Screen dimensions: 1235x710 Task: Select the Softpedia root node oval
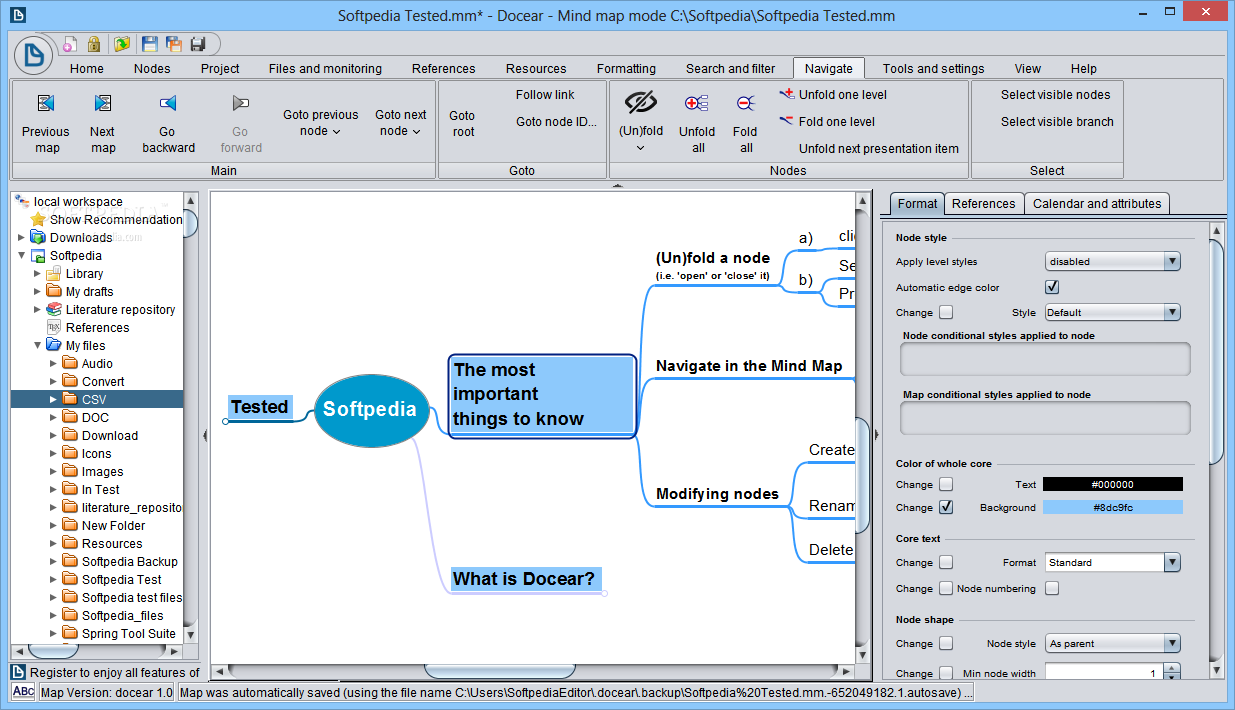click(x=370, y=410)
